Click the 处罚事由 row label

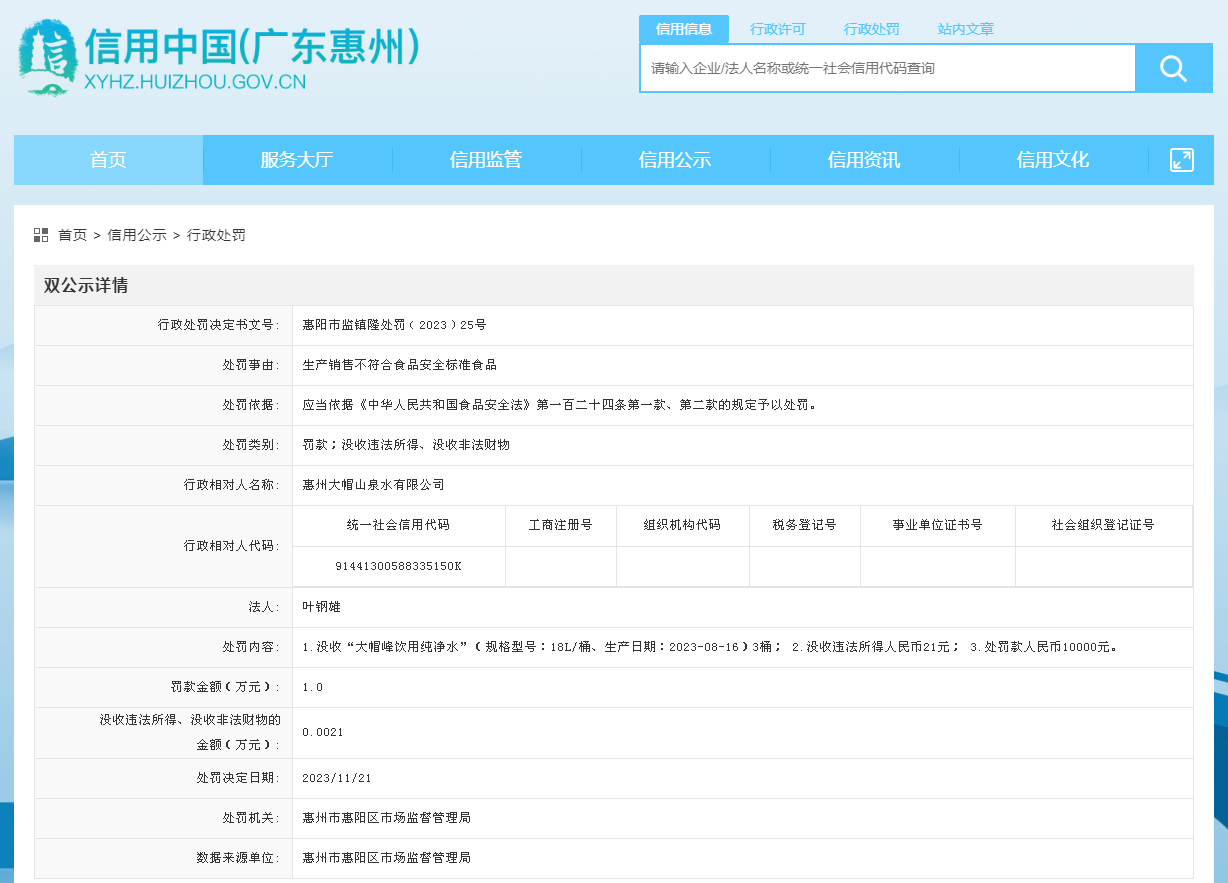pos(251,365)
